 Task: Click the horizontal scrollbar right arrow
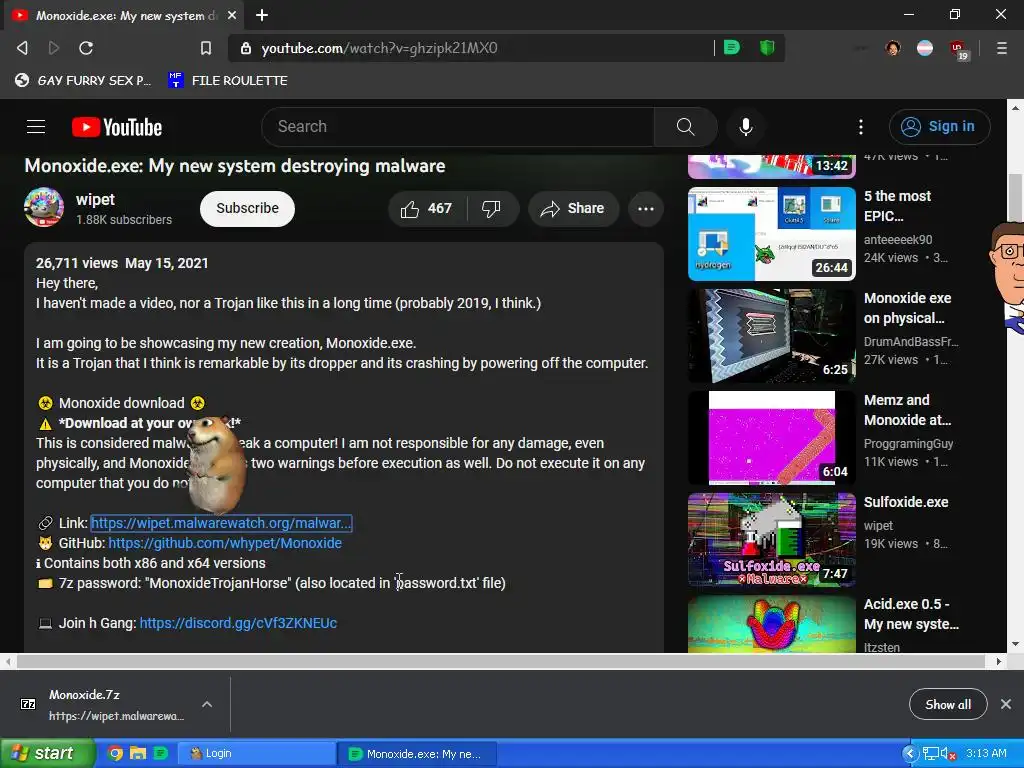tap(999, 662)
